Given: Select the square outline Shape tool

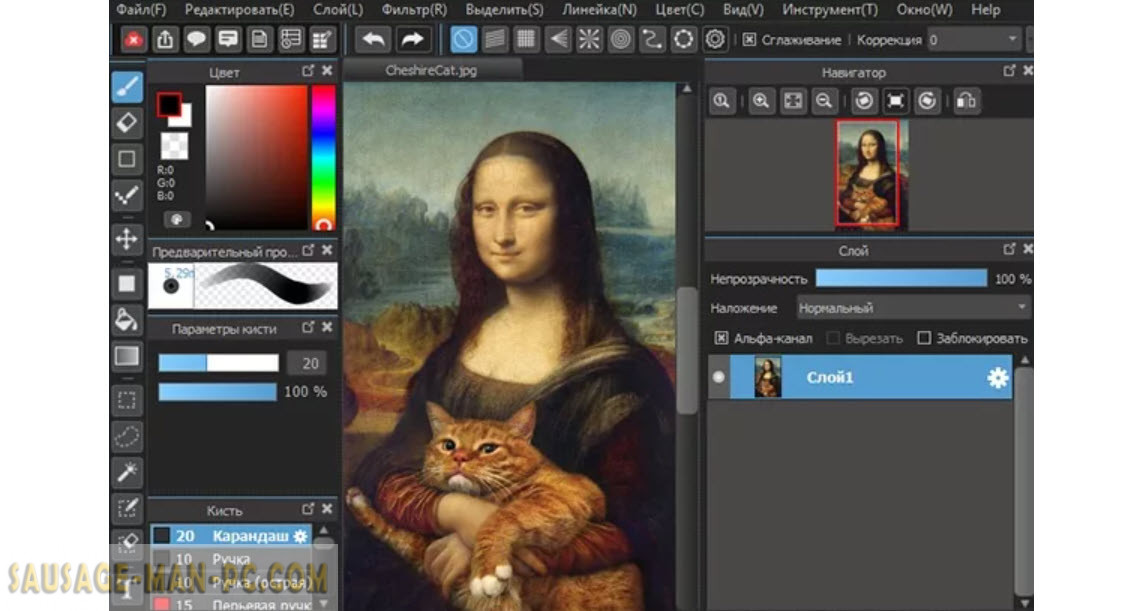Looking at the screenshot, I should (x=127, y=158).
